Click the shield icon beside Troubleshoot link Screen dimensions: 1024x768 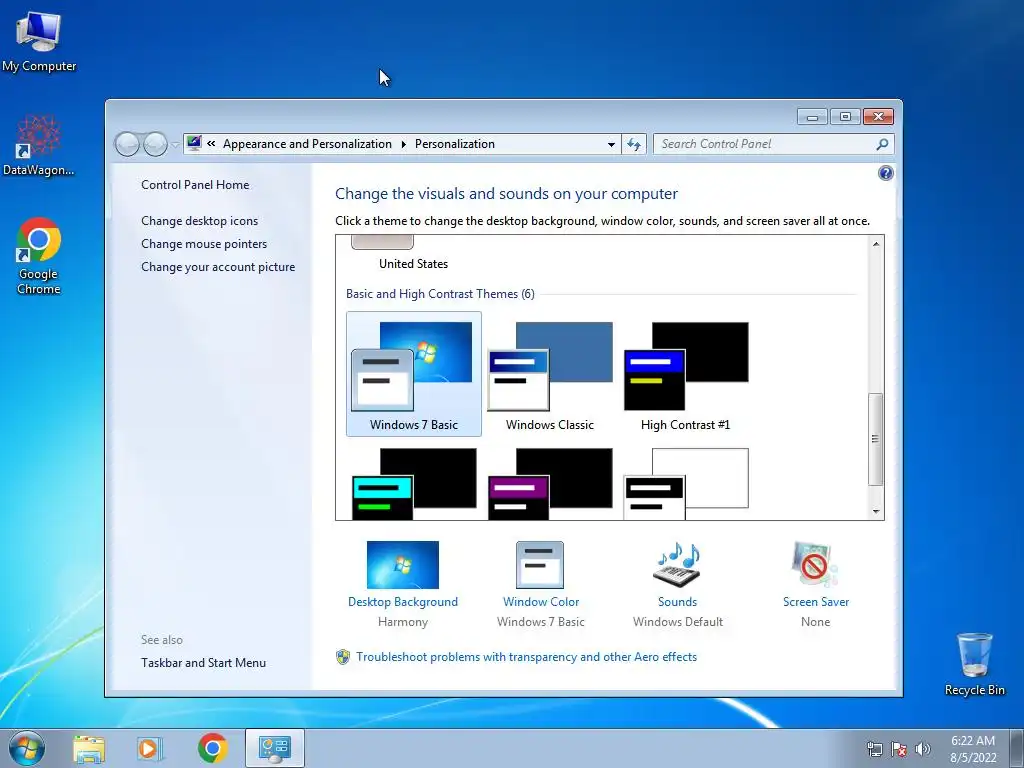(x=343, y=657)
